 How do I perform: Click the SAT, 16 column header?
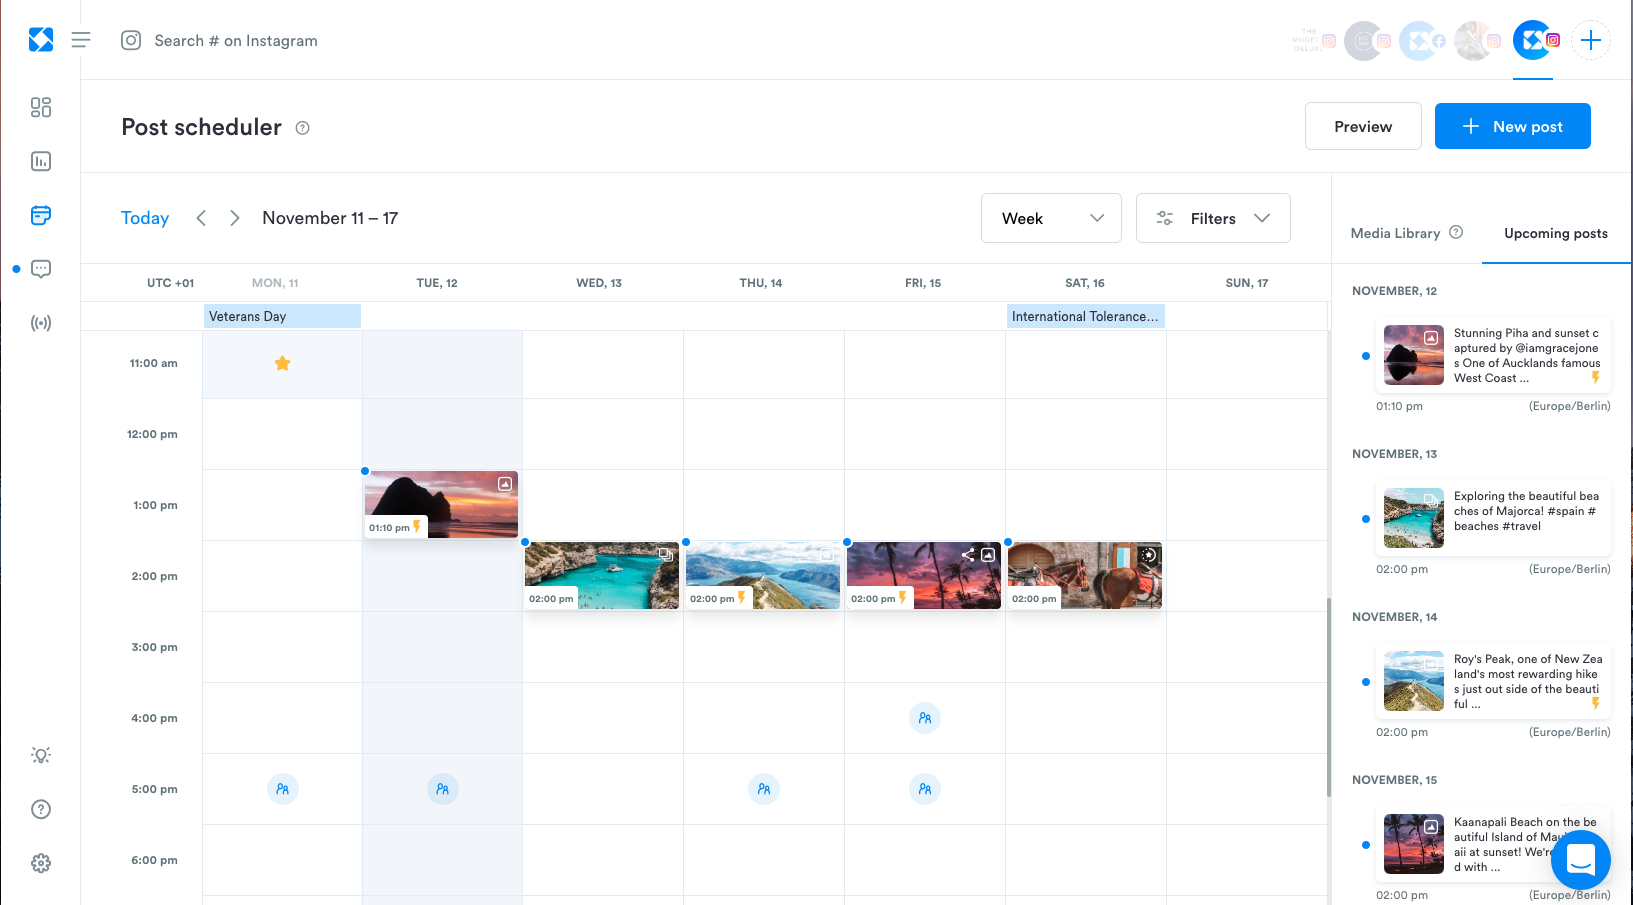click(1085, 283)
